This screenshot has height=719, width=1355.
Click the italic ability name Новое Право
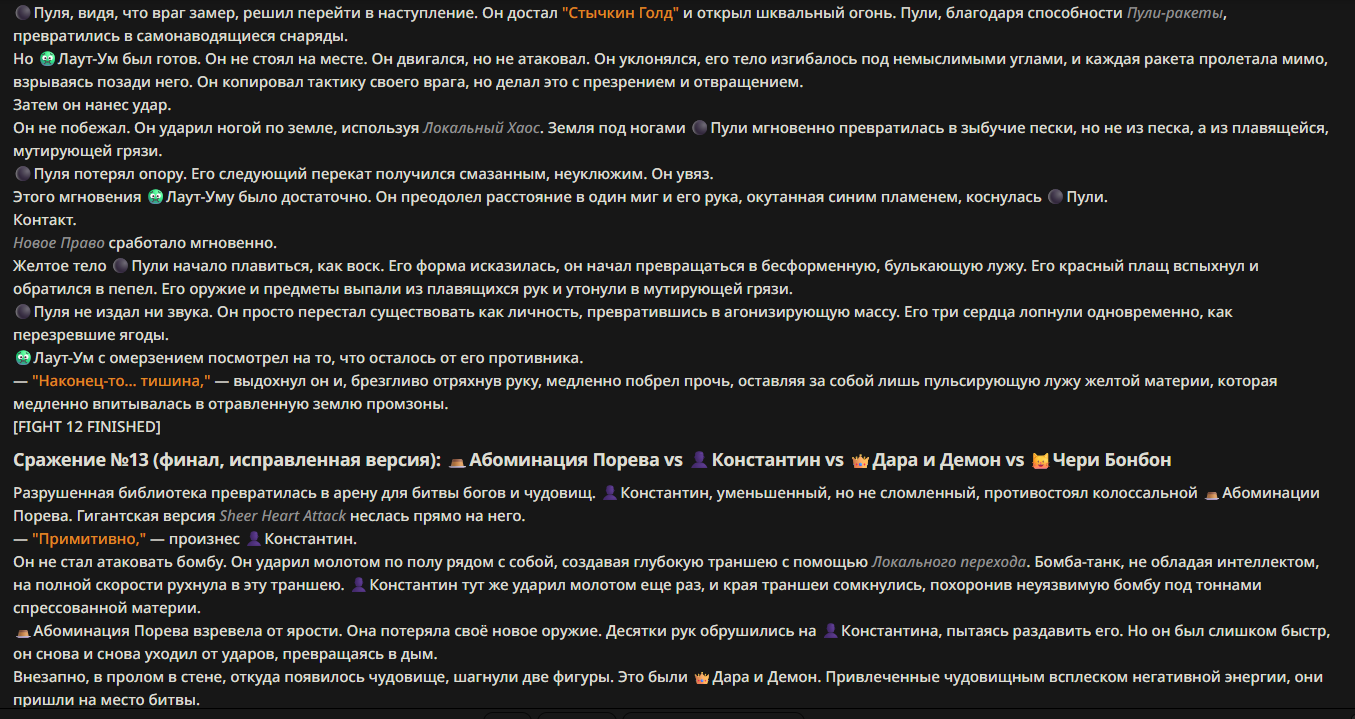[x=59, y=243]
